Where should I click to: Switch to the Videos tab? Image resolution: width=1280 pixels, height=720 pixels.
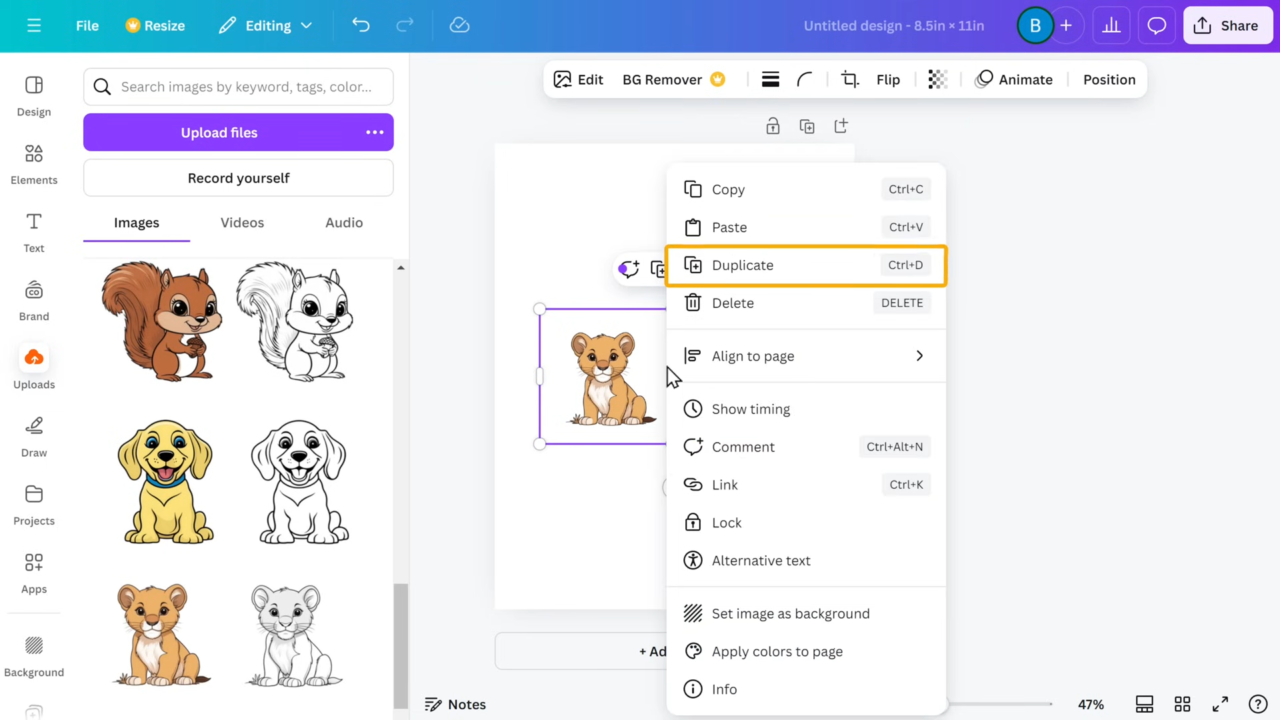coord(242,223)
